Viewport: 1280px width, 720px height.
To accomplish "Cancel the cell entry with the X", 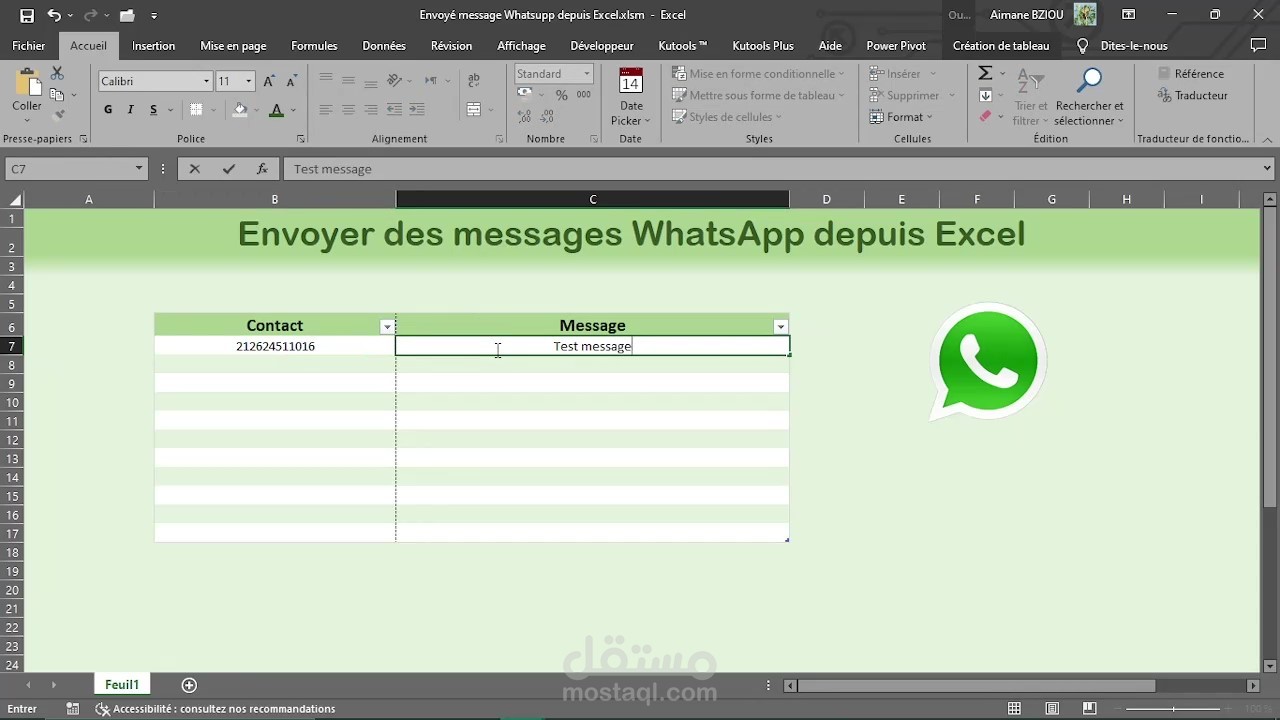I will 195,169.
